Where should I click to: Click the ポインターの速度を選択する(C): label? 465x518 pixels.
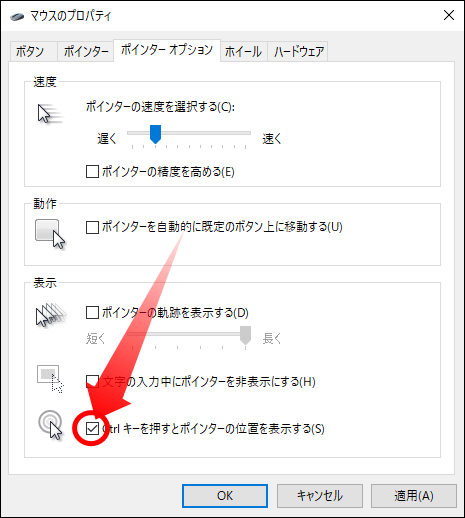160,107
